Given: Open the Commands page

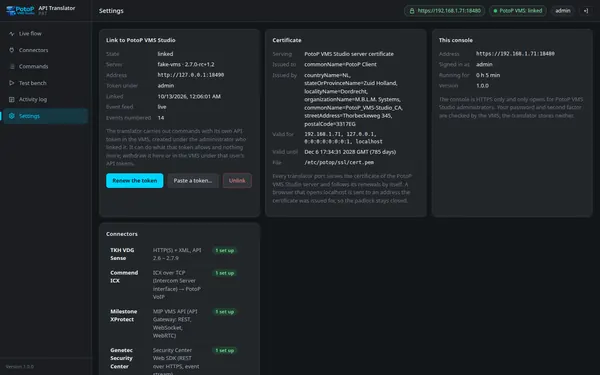Looking at the screenshot, I should pyautogui.click(x=45, y=67).
